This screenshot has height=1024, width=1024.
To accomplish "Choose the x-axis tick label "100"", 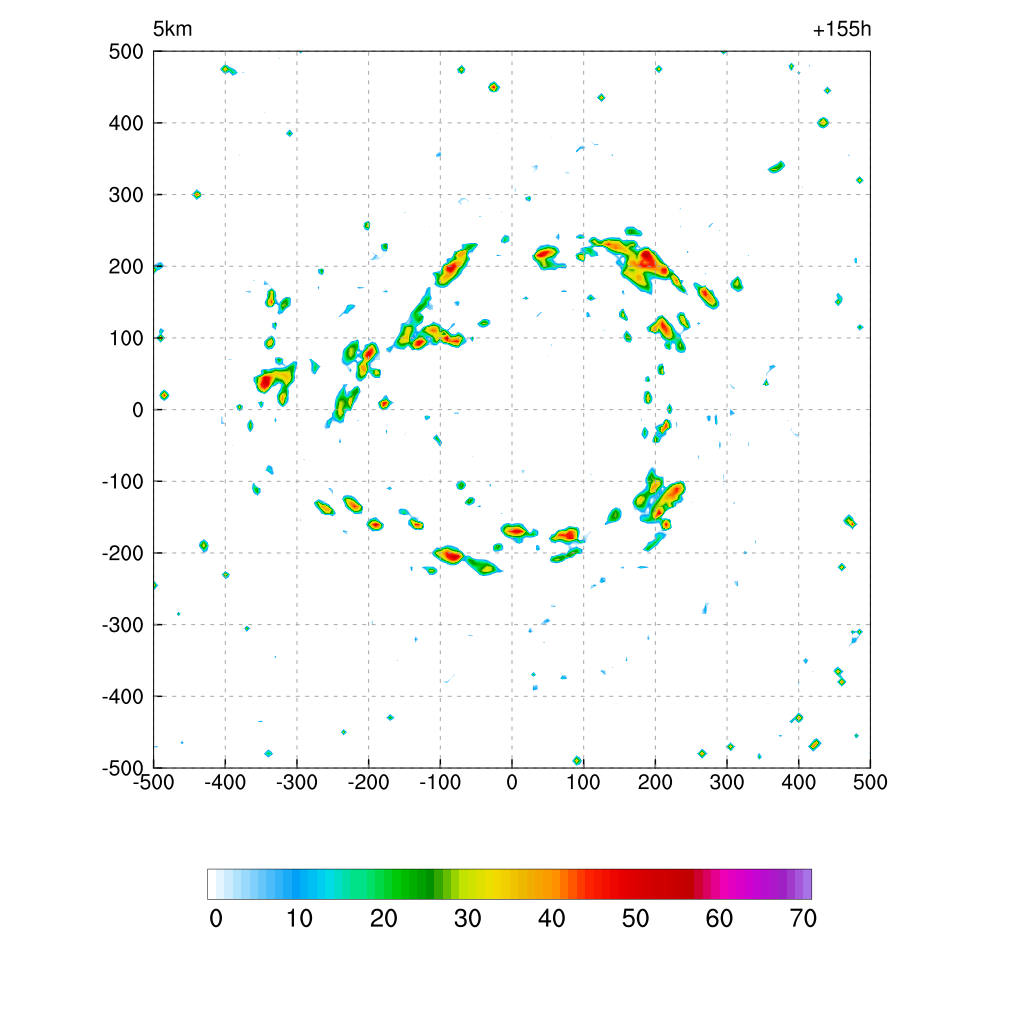I will pos(583,782).
